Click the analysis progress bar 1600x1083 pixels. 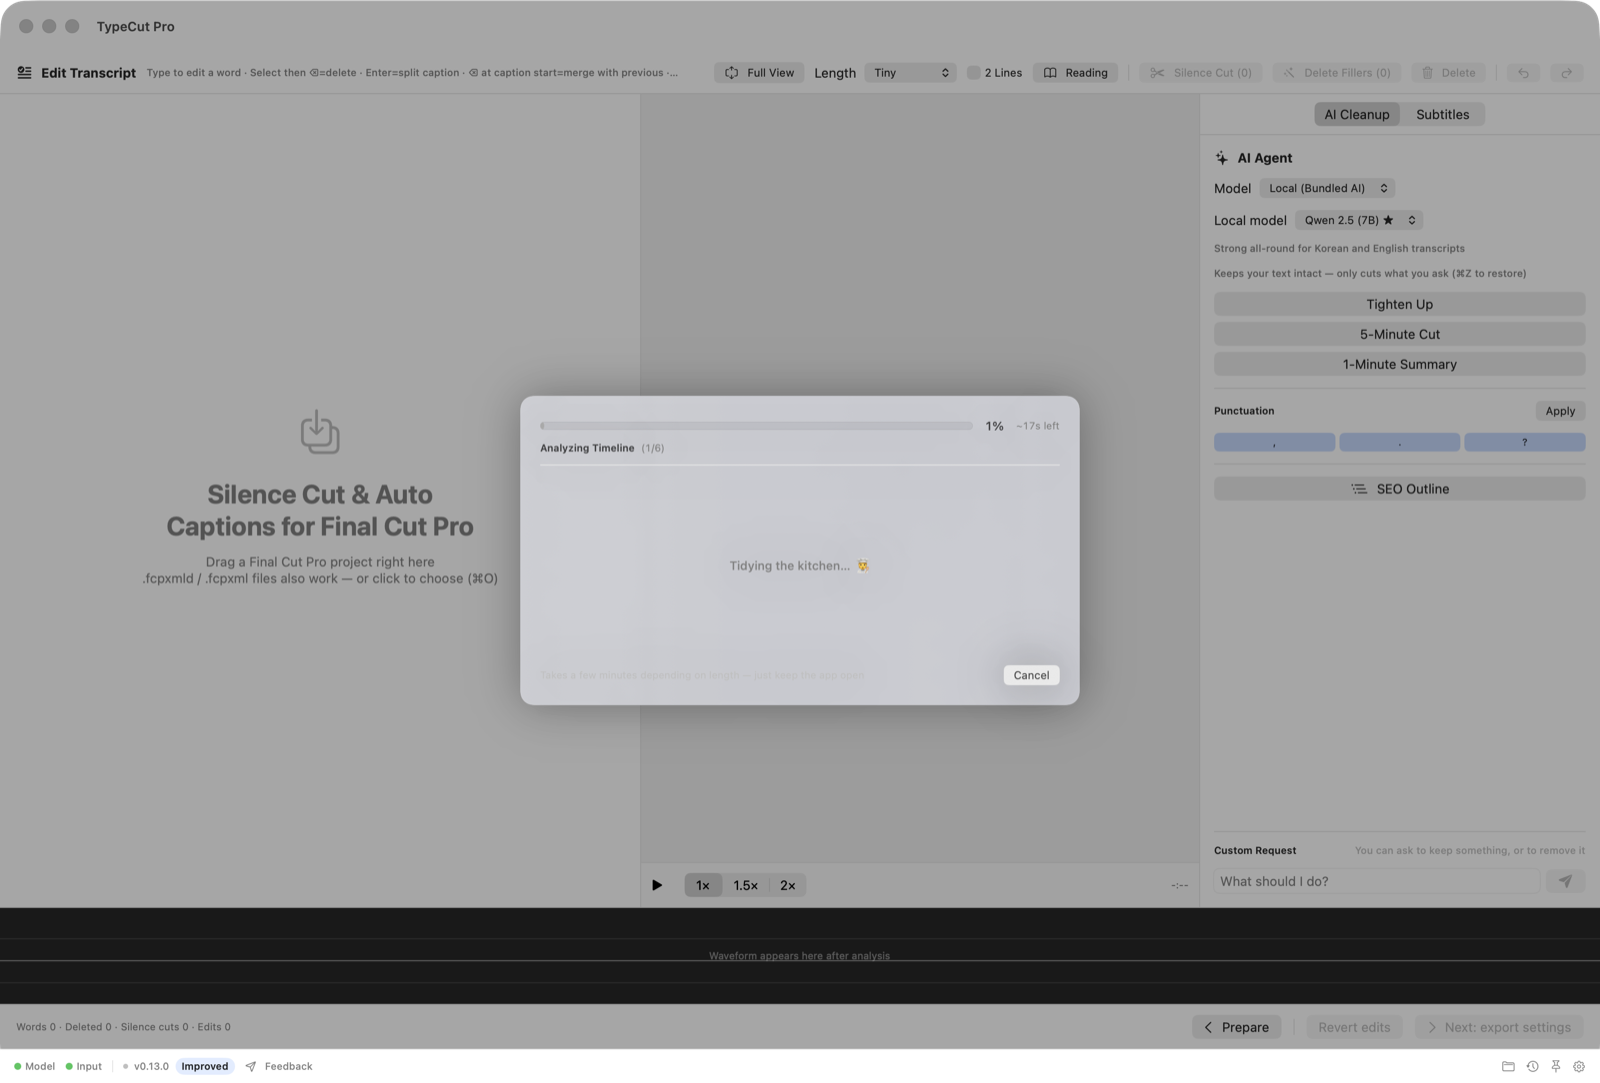point(756,426)
